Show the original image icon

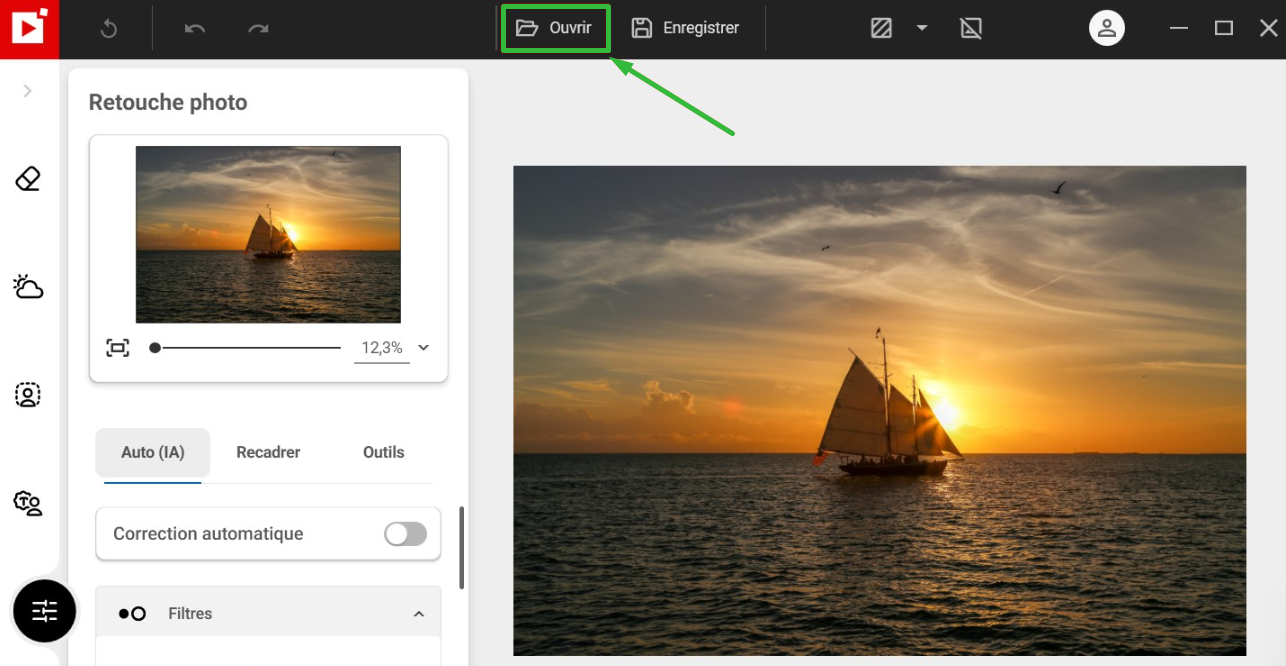click(x=971, y=28)
